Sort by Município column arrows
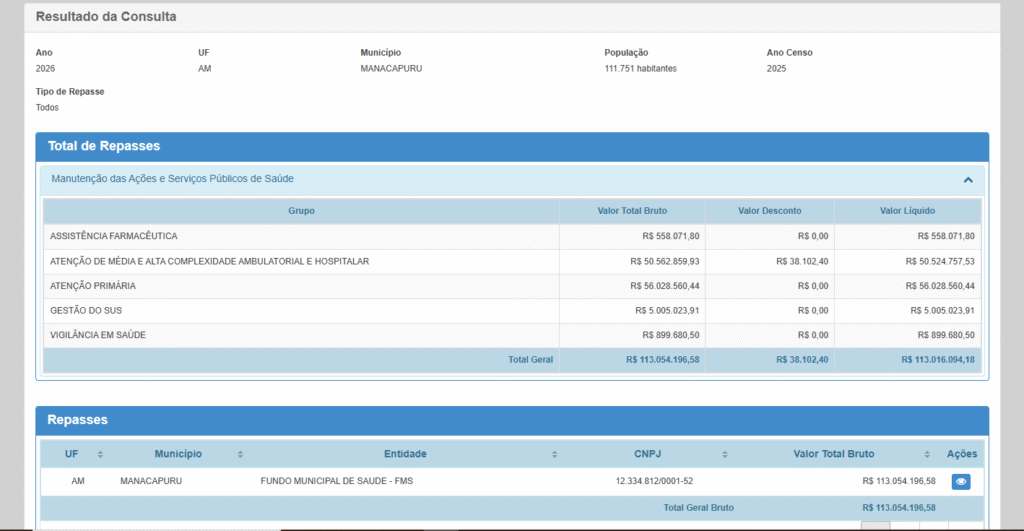This screenshot has width=1024, height=531. [240, 454]
